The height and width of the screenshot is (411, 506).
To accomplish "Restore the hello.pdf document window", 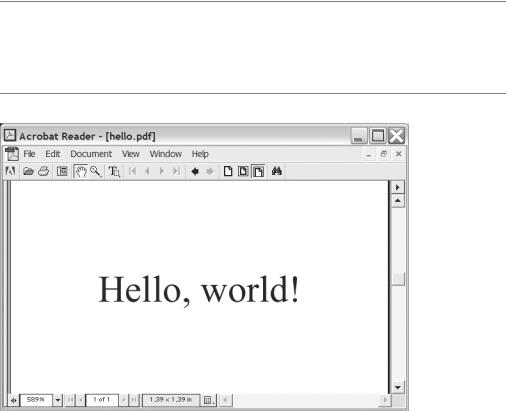I will pyautogui.click(x=383, y=154).
